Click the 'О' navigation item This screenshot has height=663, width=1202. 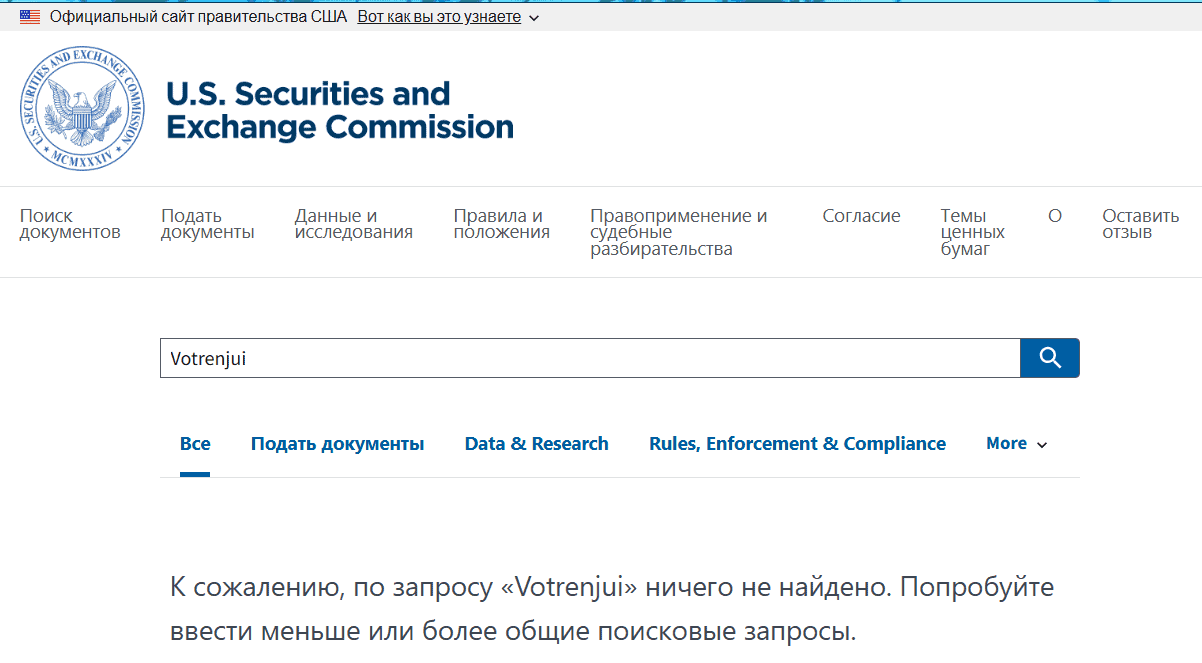[x=1054, y=216]
